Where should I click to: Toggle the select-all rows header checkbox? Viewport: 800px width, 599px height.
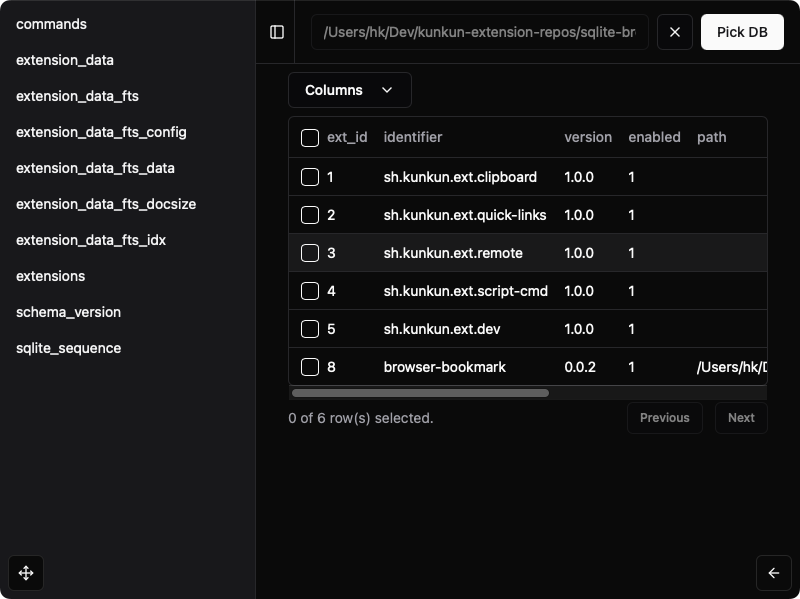coord(310,138)
